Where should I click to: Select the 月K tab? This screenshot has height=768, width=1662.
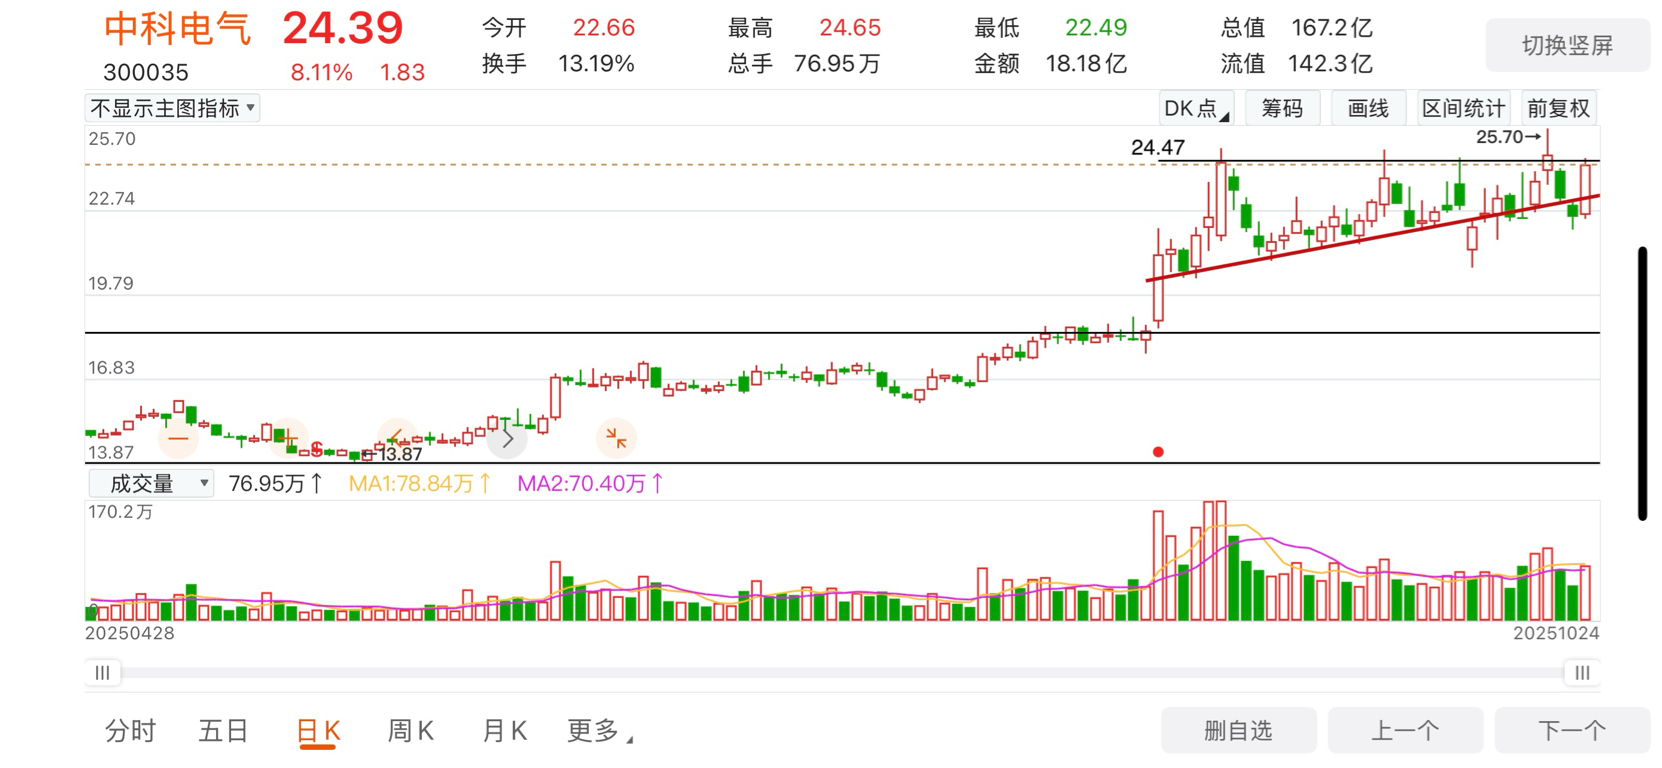coord(505,732)
